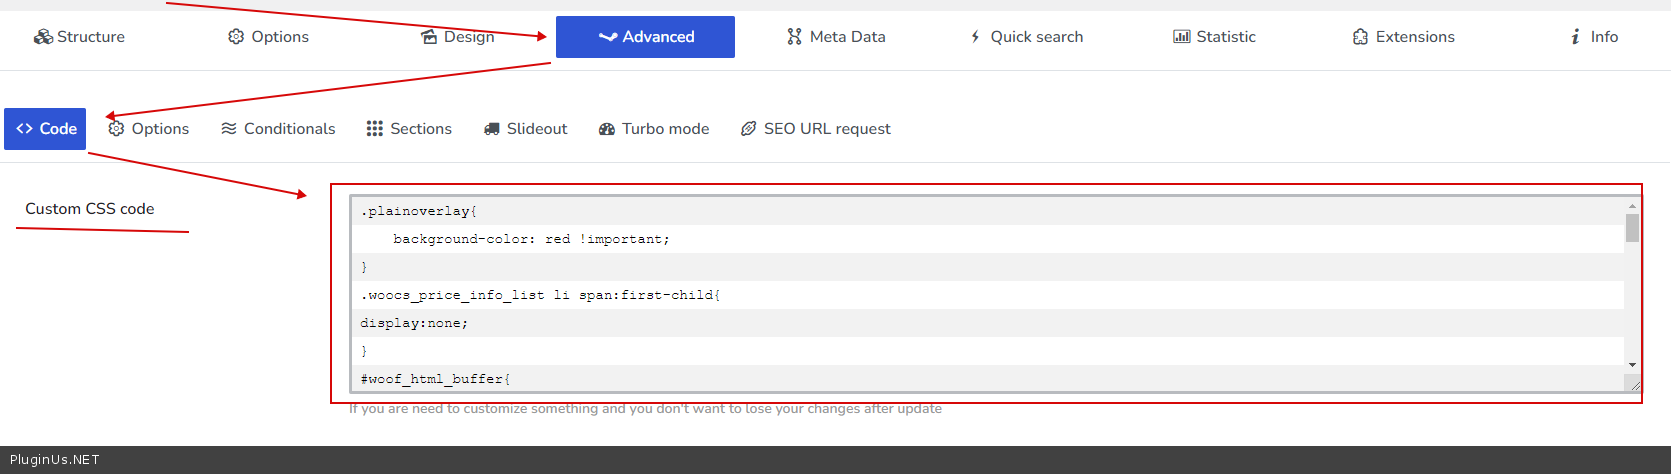
Task: Click the Extensions puzzle icon
Action: click(1360, 37)
